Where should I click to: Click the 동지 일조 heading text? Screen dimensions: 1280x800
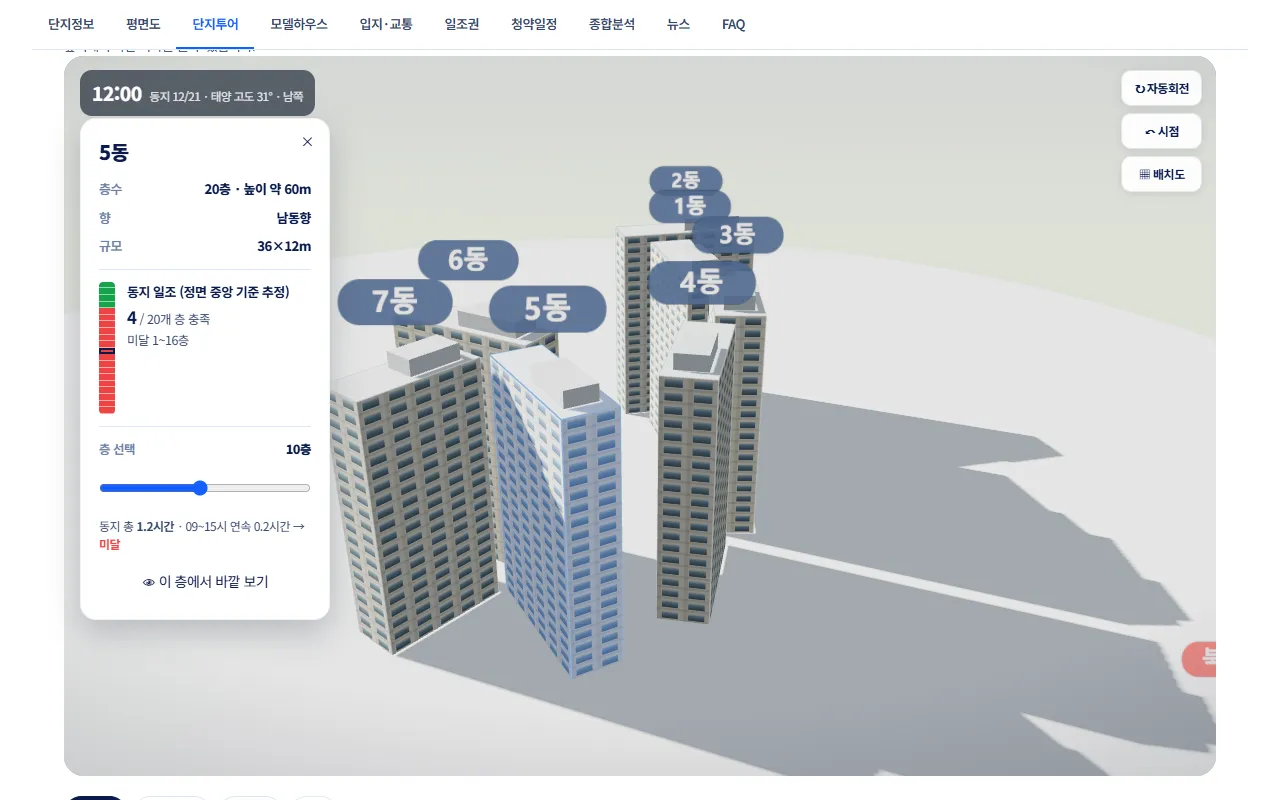[x=208, y=292]
